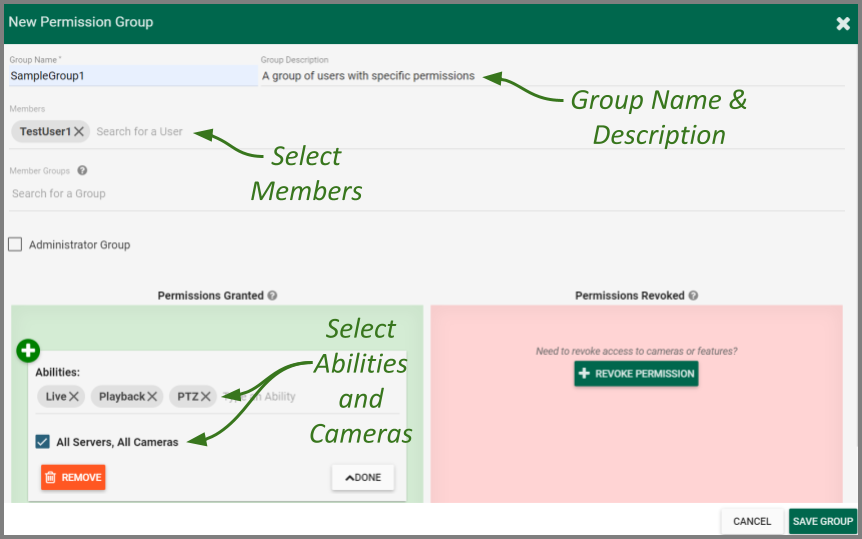Viewport: 862px width, 539px height.
Task: Click the Revoke Permission button
Action: (x=636, y=373)
